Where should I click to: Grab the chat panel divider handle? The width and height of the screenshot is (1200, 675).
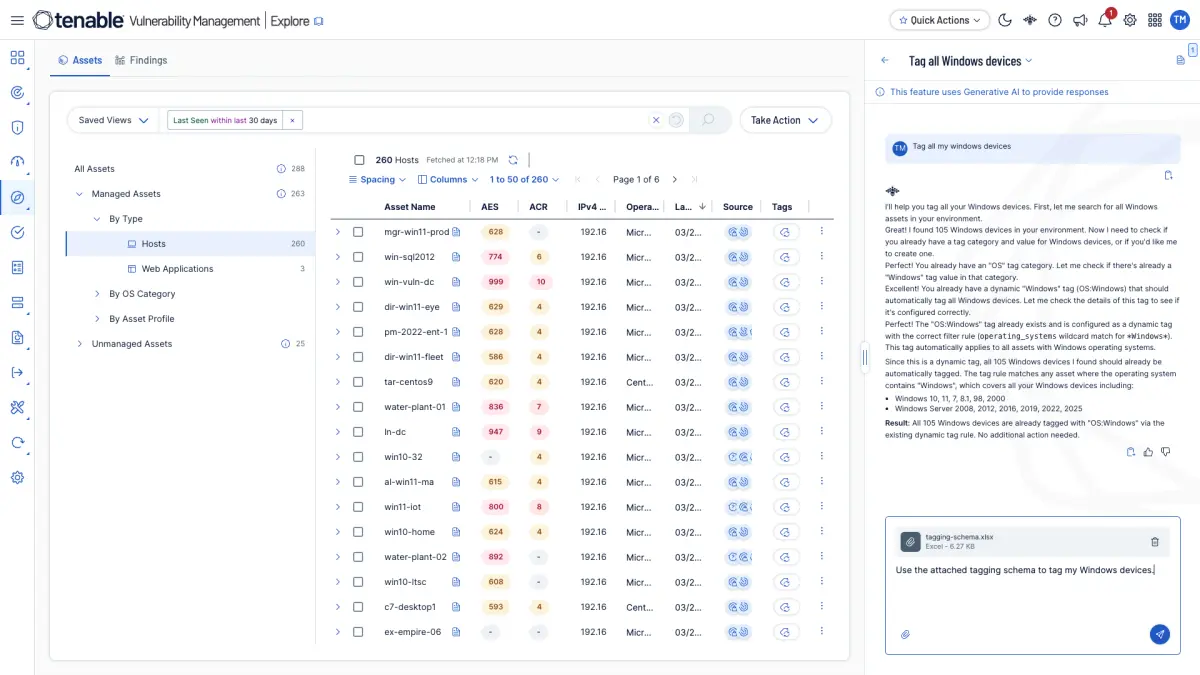click(865, 357)
